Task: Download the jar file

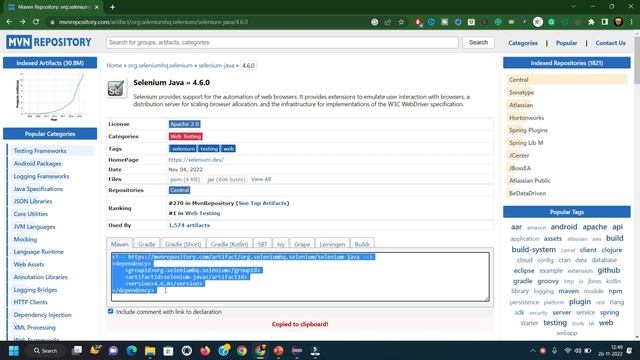Action: [226, 179]
